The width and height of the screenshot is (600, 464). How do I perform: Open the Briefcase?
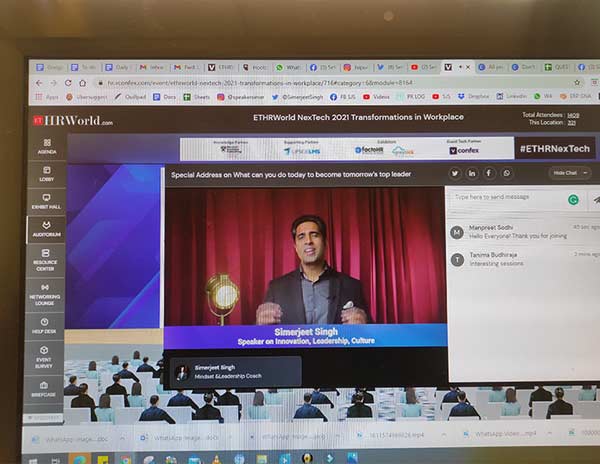(44, 389)
